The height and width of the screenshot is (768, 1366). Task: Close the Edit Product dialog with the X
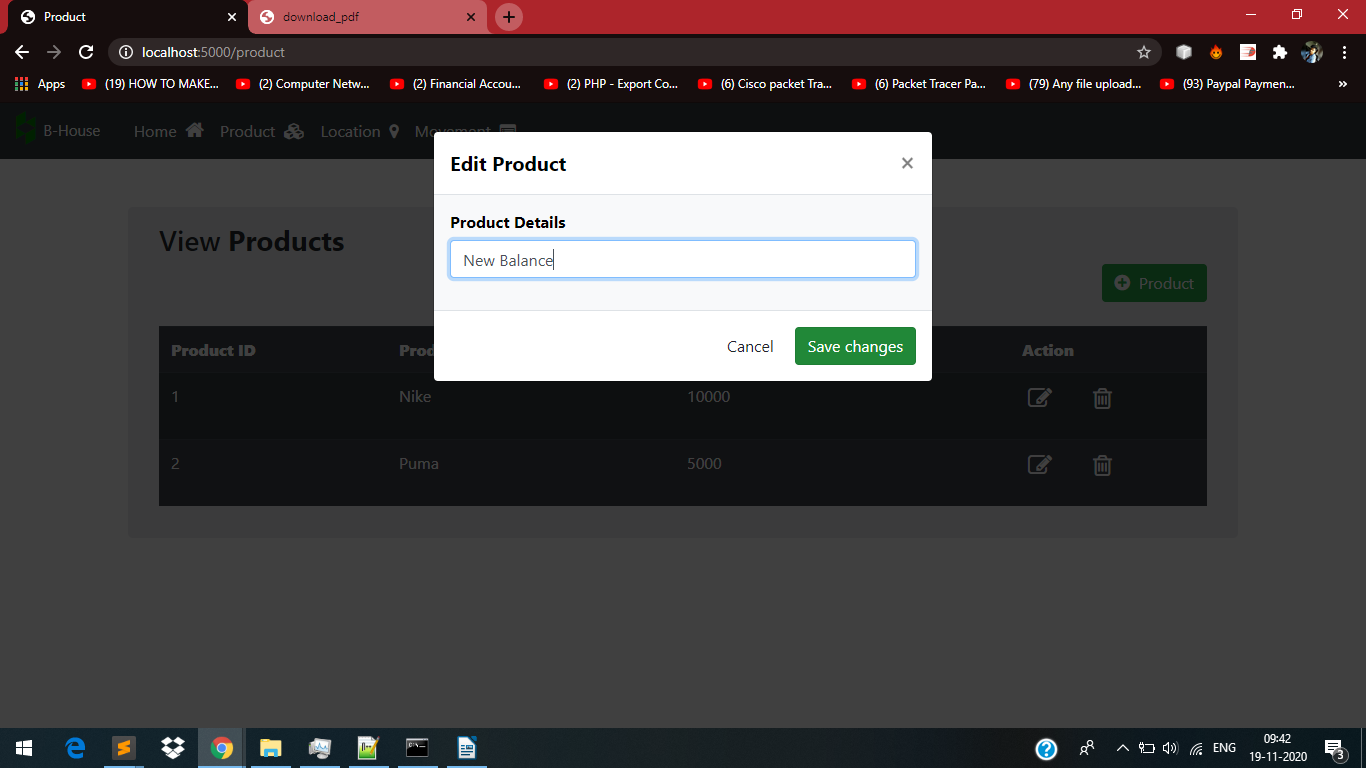click(907, 163)
